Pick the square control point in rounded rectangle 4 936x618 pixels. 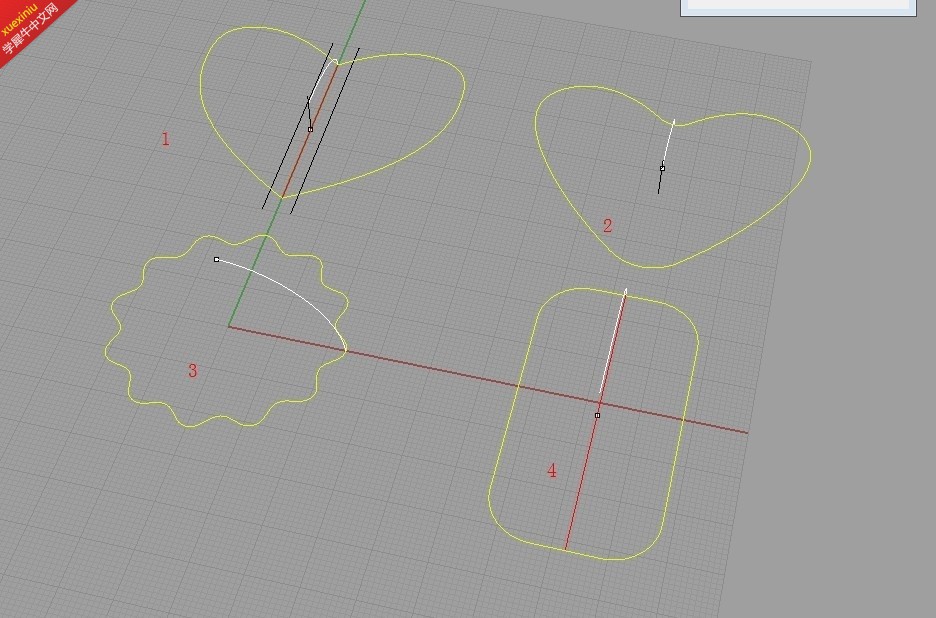pos(598,415)
